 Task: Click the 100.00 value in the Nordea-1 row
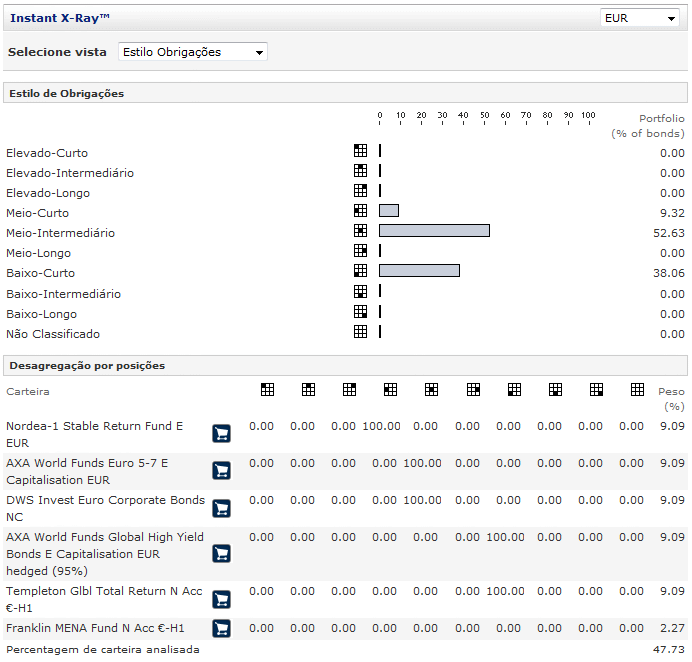(381, 426)
